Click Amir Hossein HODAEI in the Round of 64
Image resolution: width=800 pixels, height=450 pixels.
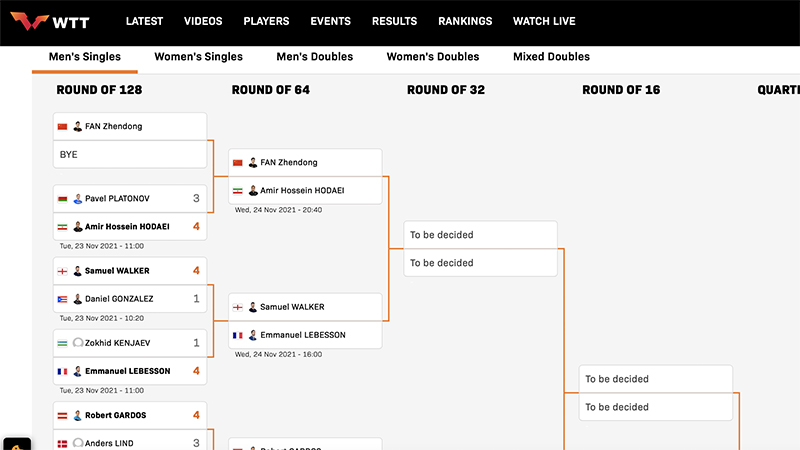coord(303,191)
